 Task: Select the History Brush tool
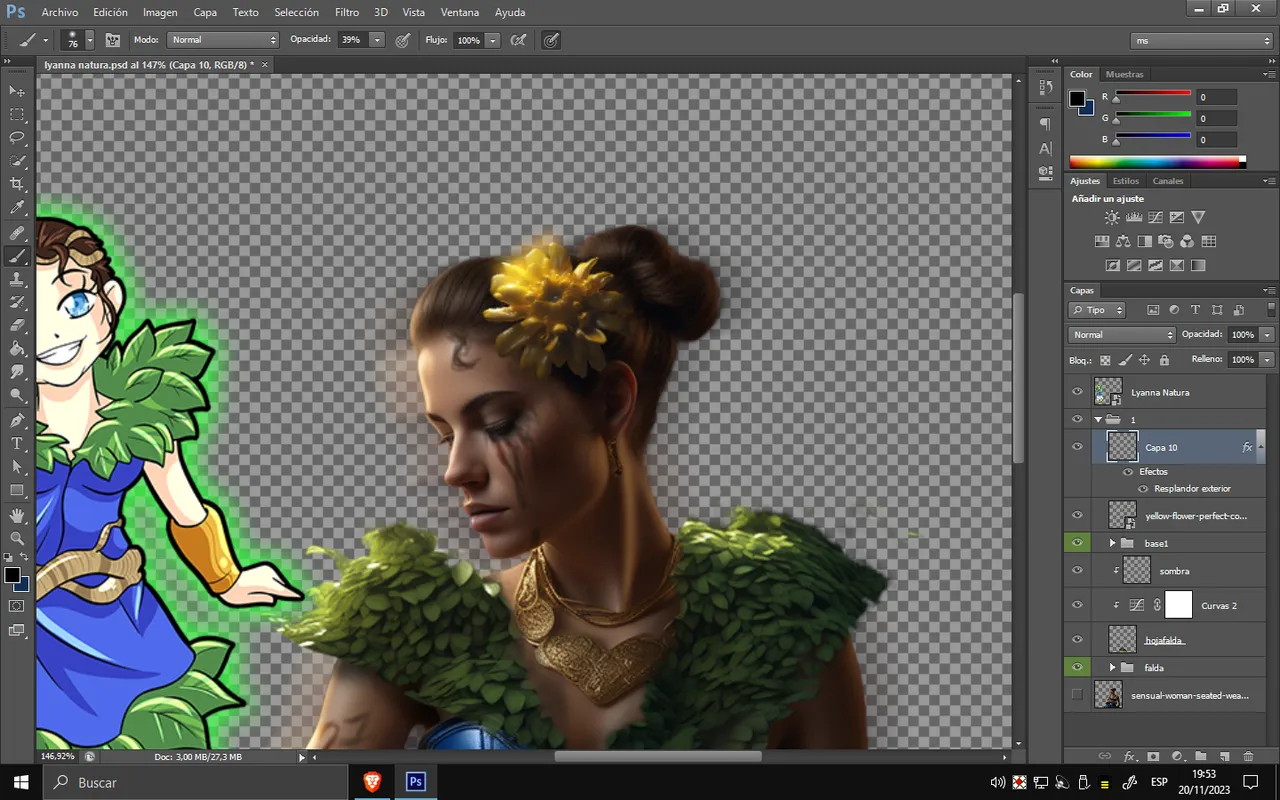[x=17, y=302]
